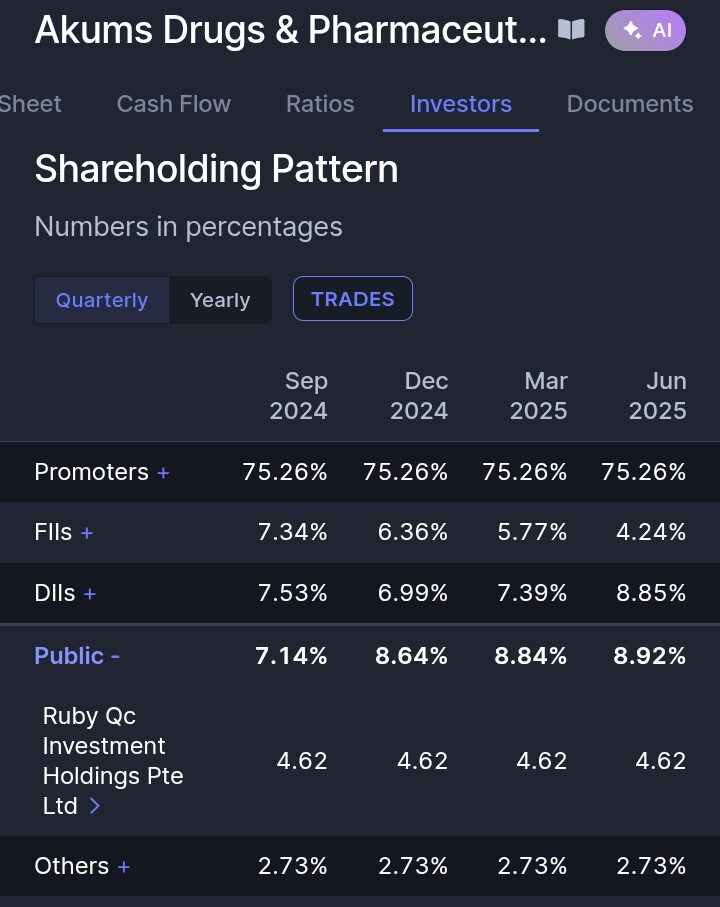
Task: Click the Jun 2025 column header
Action: [658, 396]
